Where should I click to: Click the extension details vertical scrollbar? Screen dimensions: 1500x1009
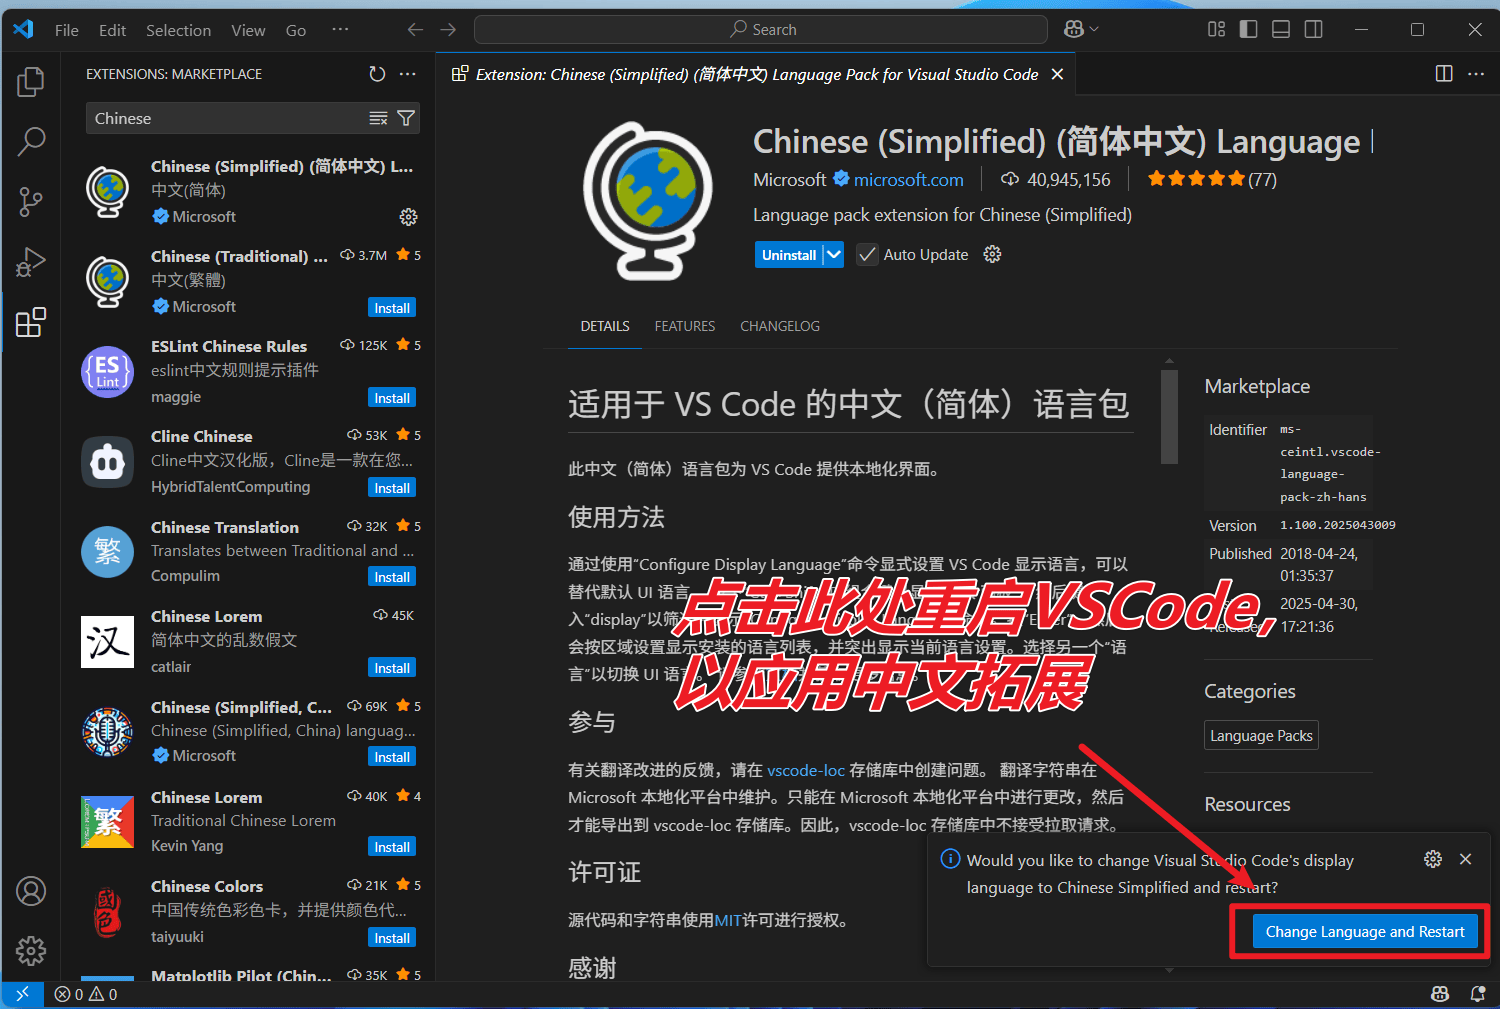point(1169,417)
